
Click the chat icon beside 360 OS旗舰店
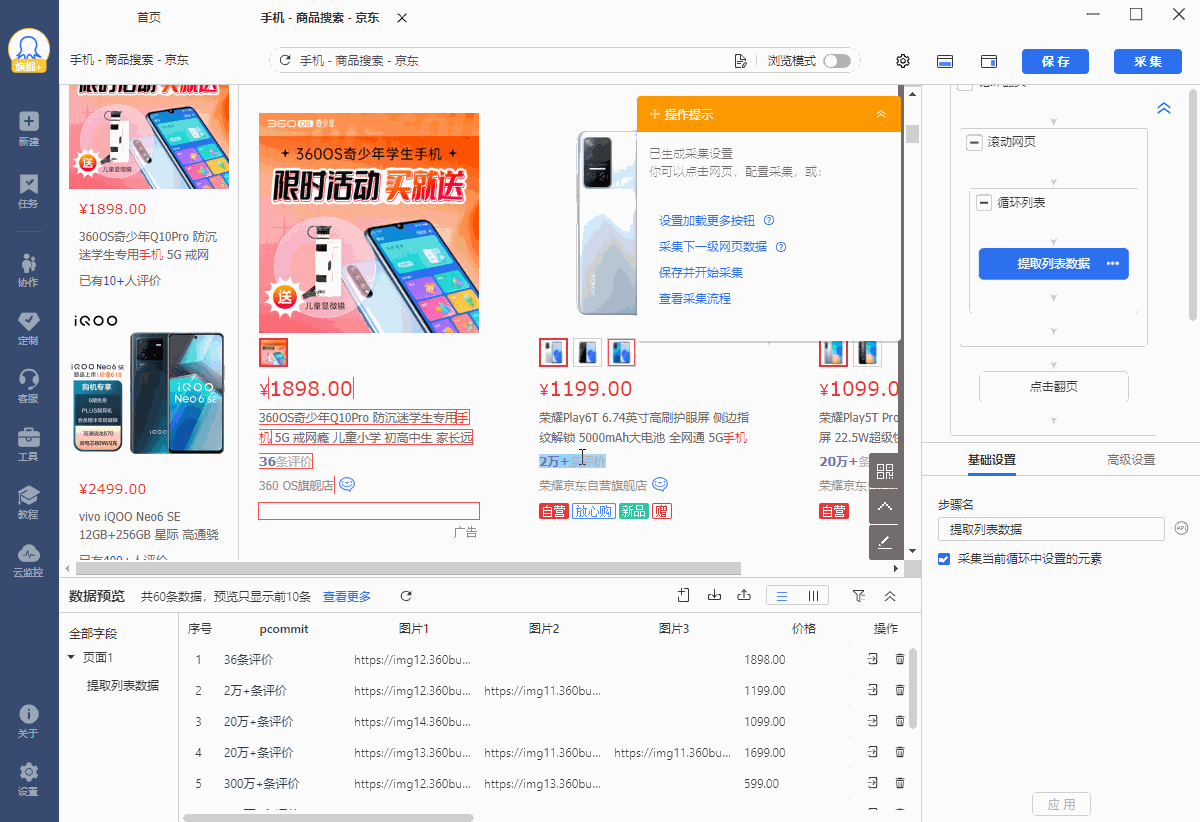click(347, 484)
